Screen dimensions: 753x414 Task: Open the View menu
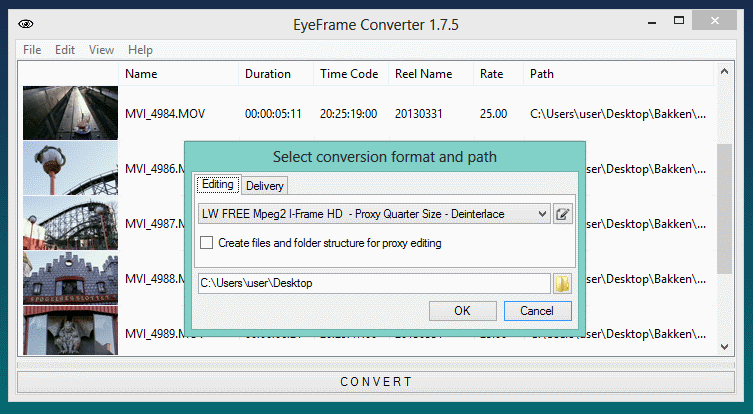pyautogui.click(x=101, y=50)
